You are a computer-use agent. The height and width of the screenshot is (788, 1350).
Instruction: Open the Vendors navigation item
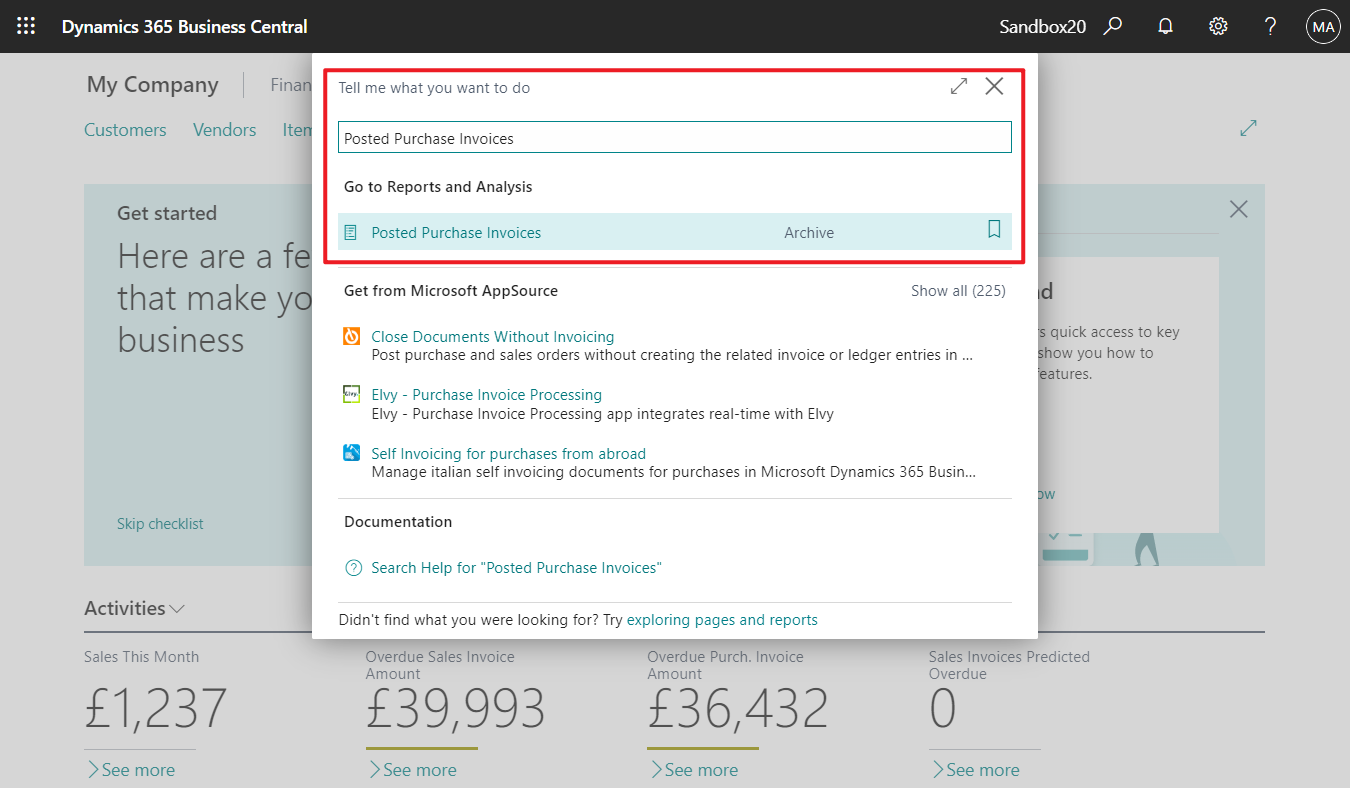click(x=224, y=129)
